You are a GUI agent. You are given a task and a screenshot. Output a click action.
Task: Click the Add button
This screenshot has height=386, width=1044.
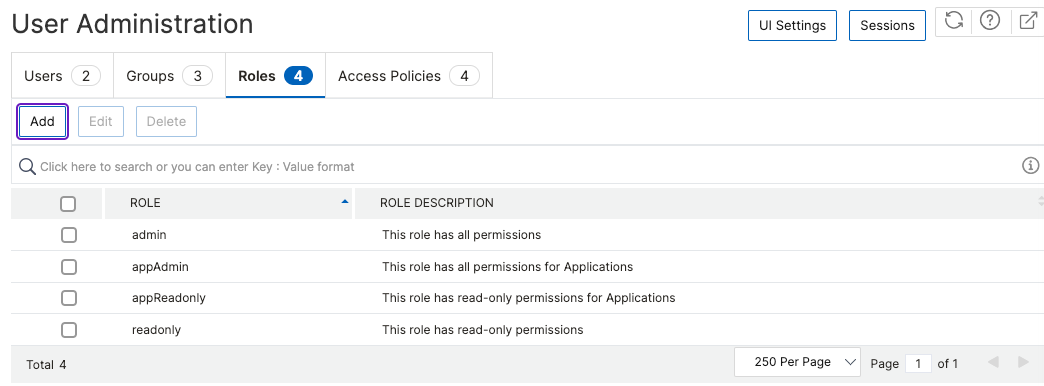43,122
